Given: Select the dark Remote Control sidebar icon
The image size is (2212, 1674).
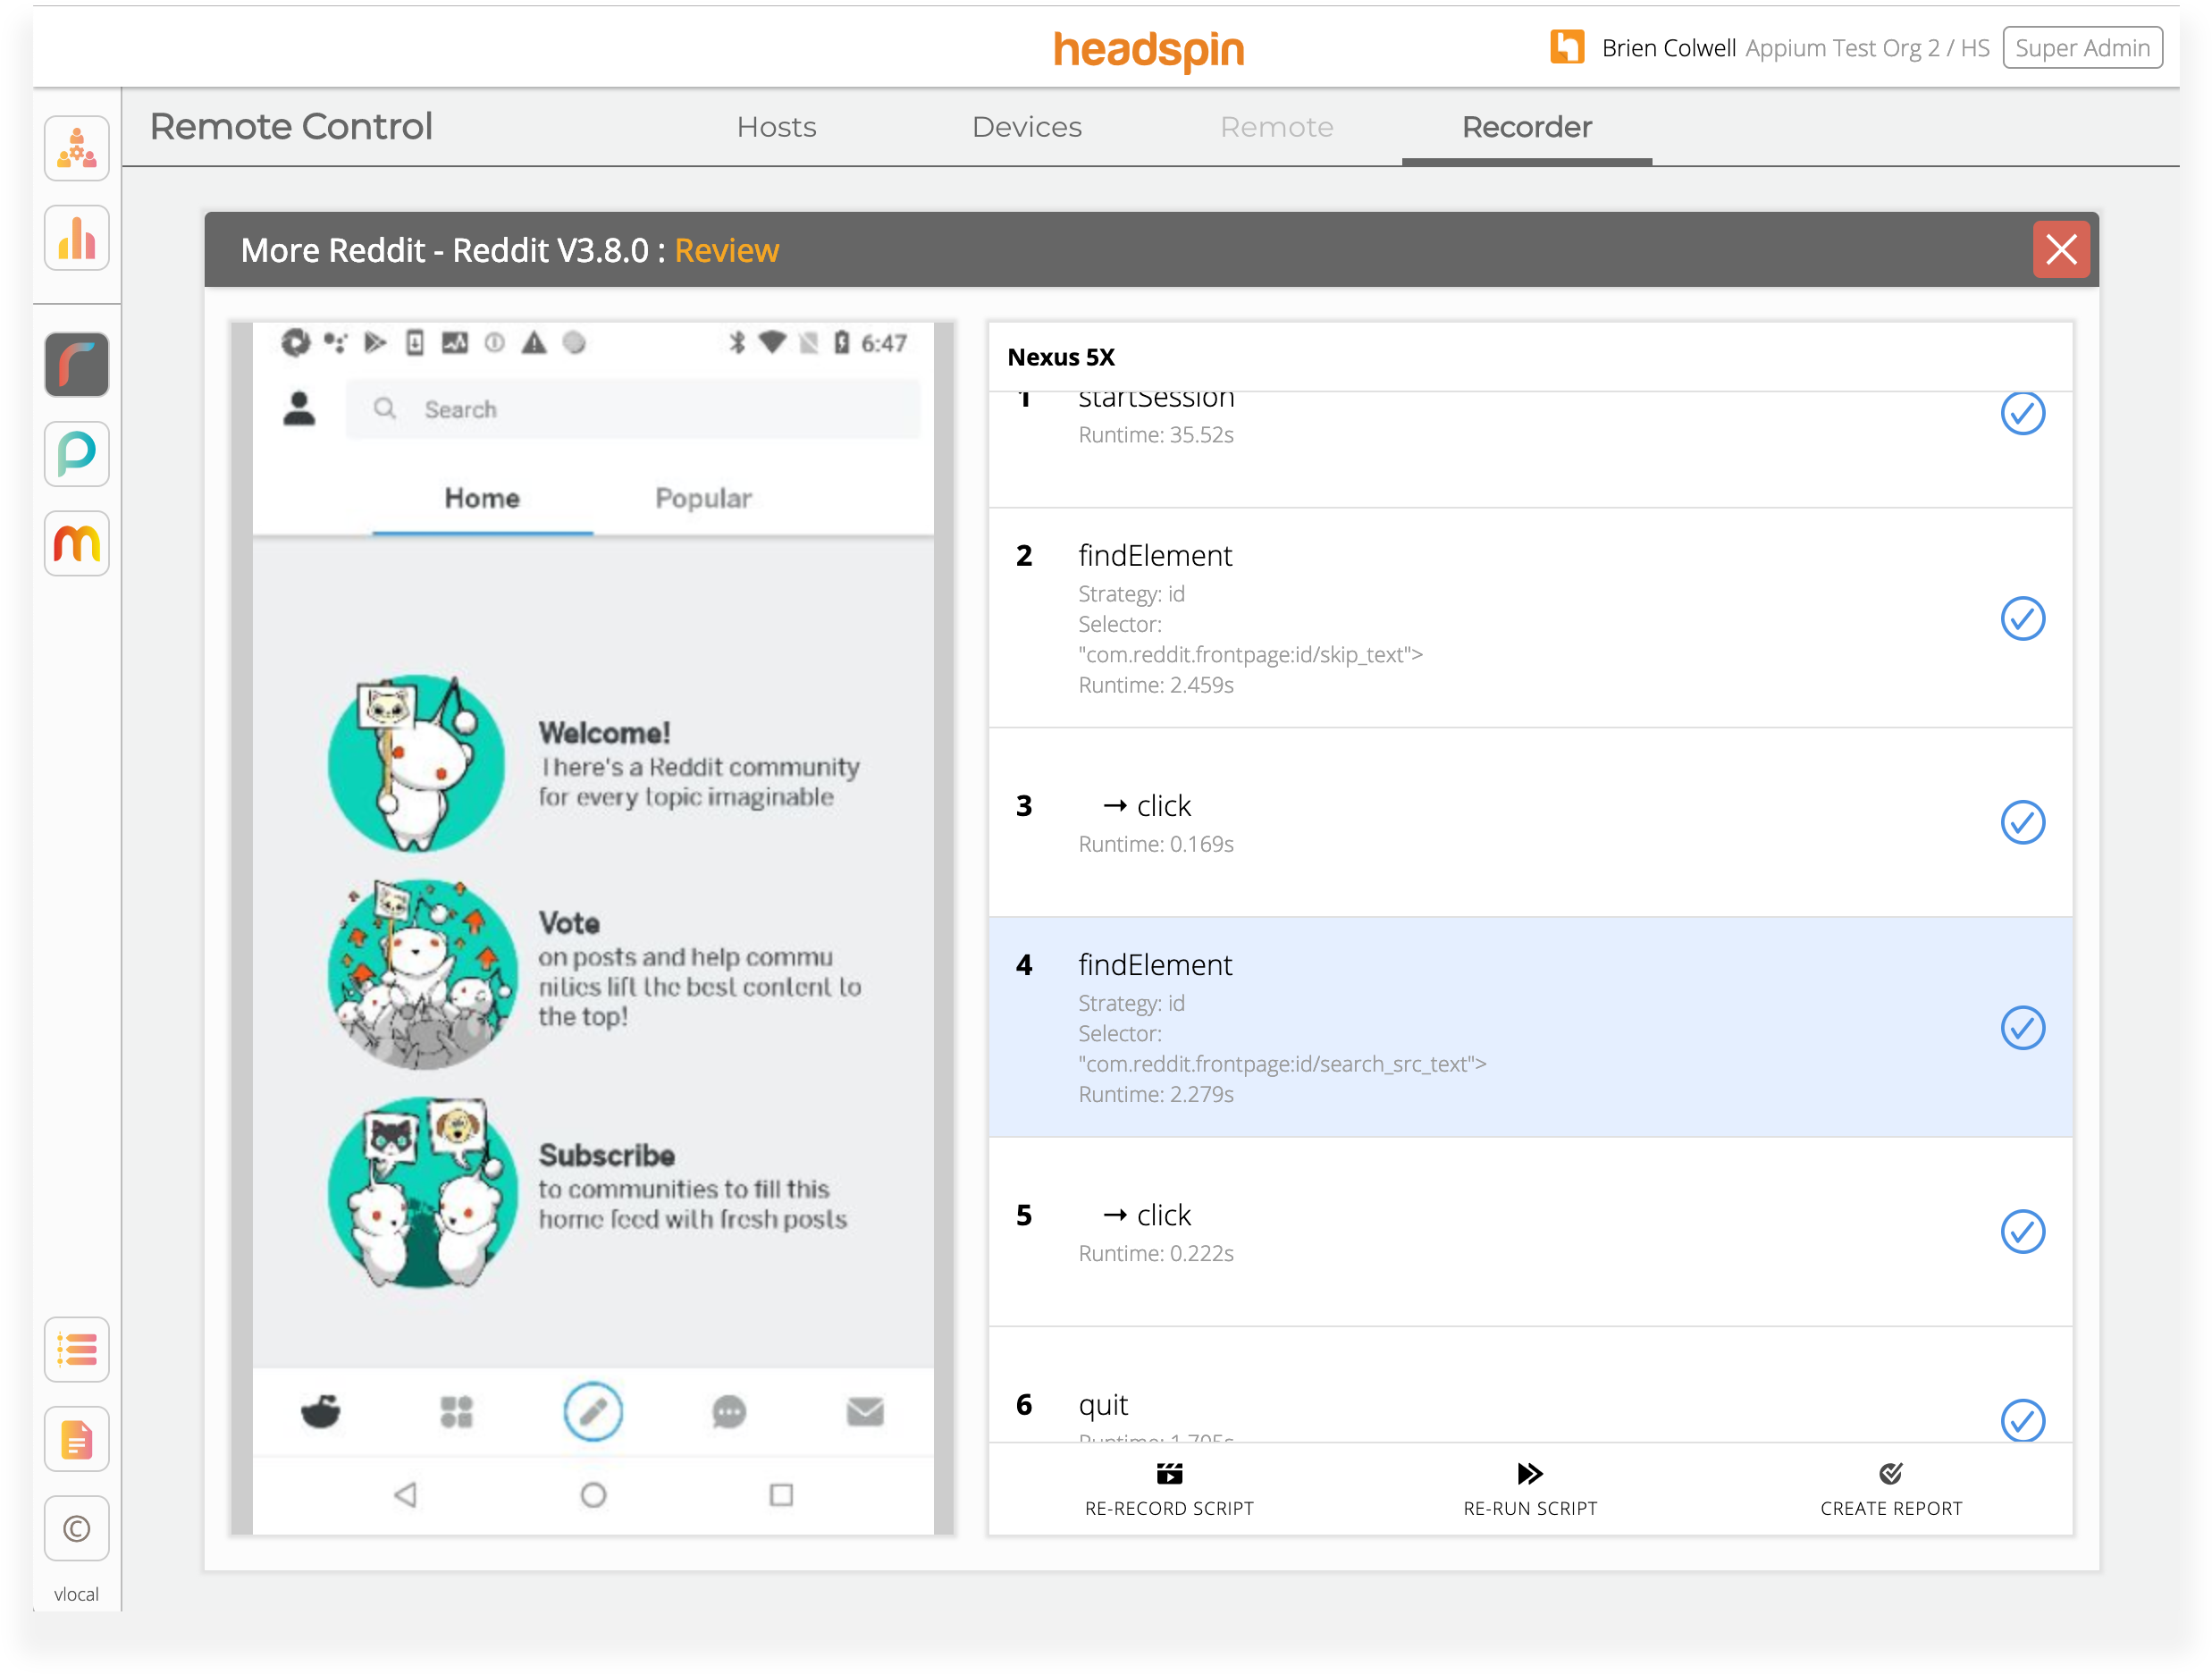Looking at the screenshot, I should [x=77, y=365].
